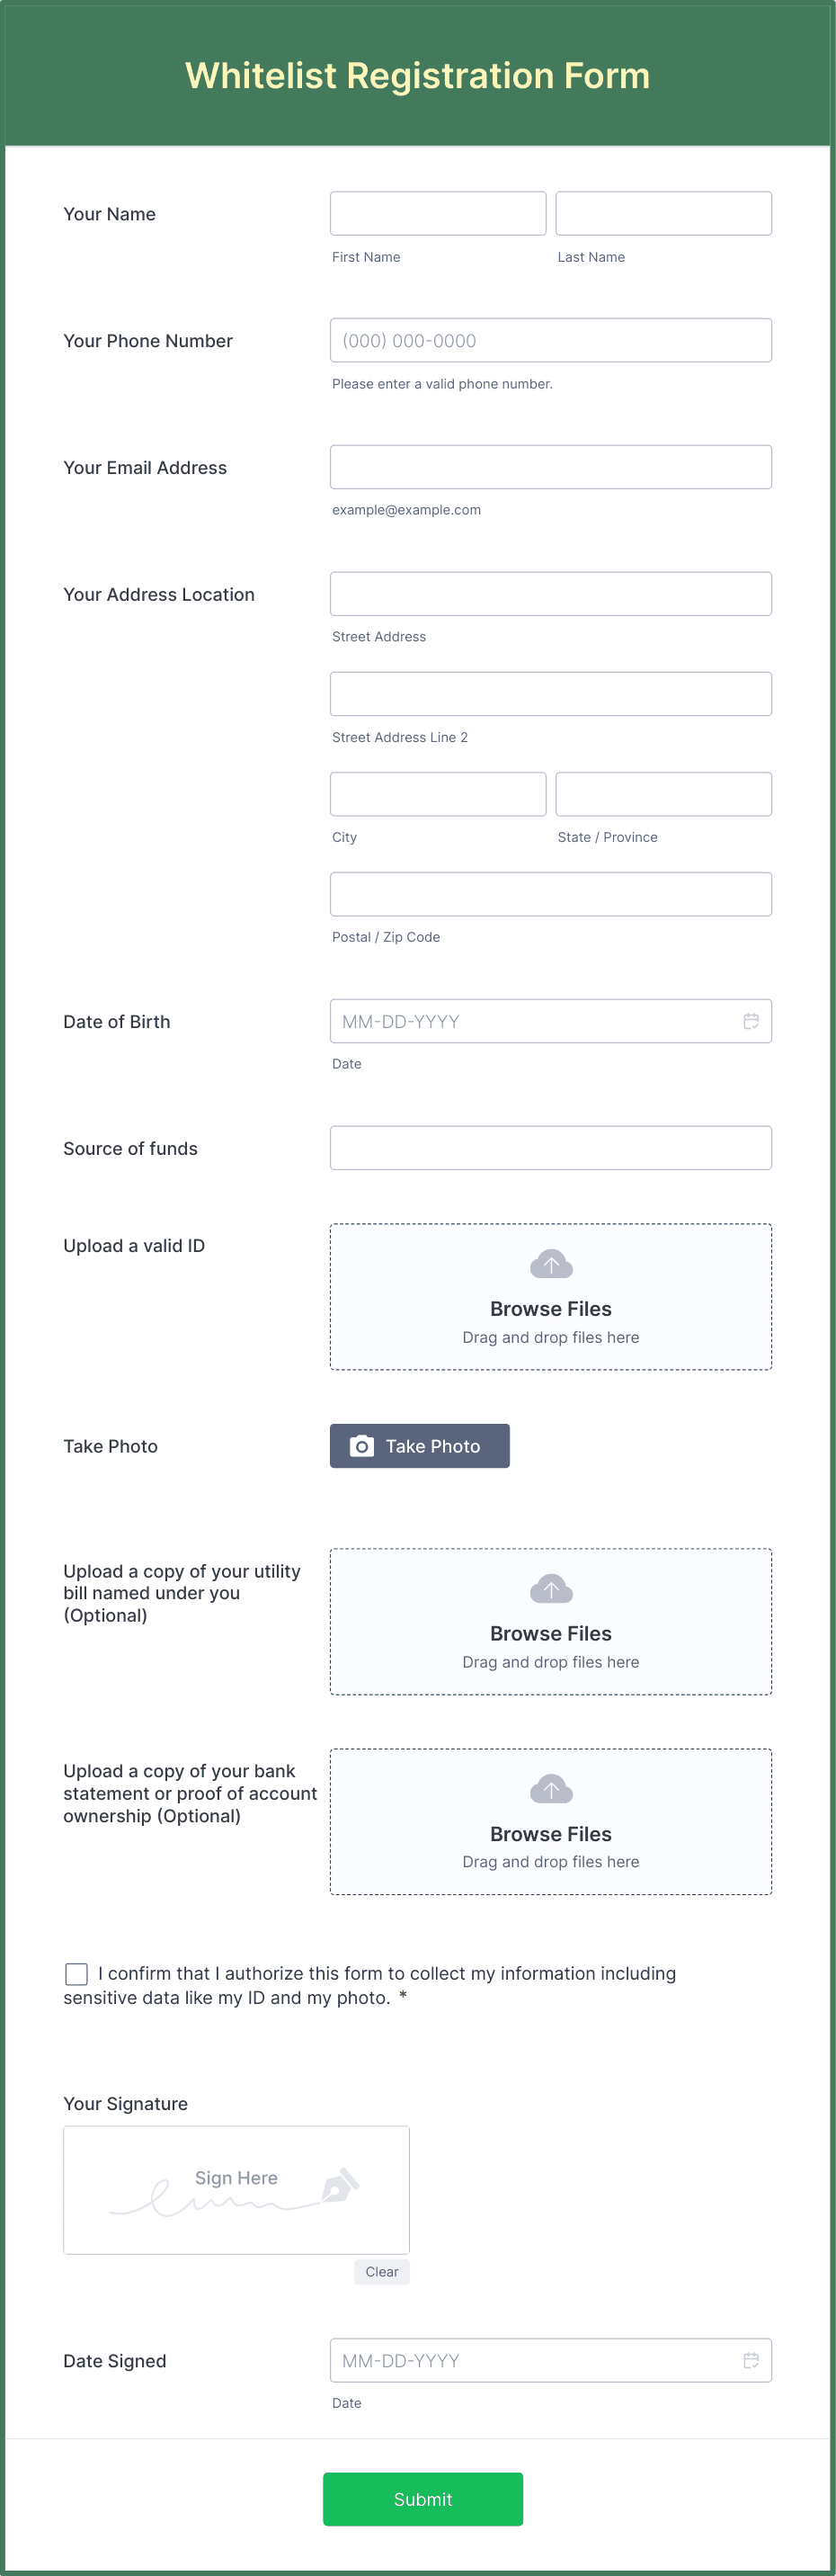Click the cloud upload icon for valid ID
836x2576 pixels.
pos(551,1264)
